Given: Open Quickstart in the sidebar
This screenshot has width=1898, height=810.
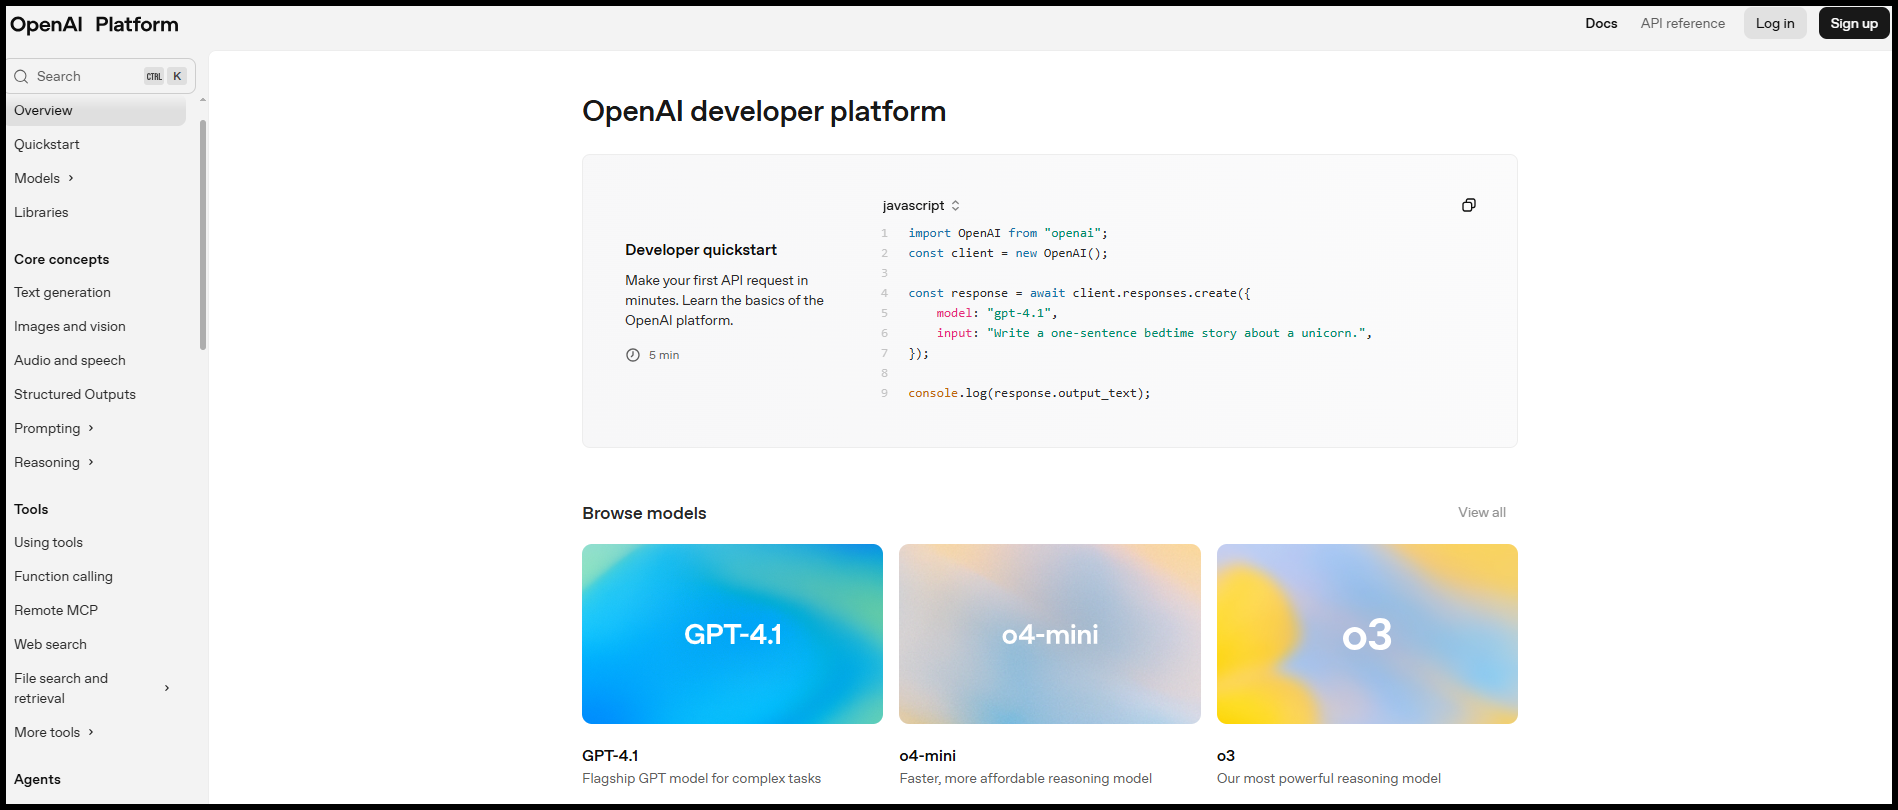Looking at the screenshot, I should pos(47,144).
